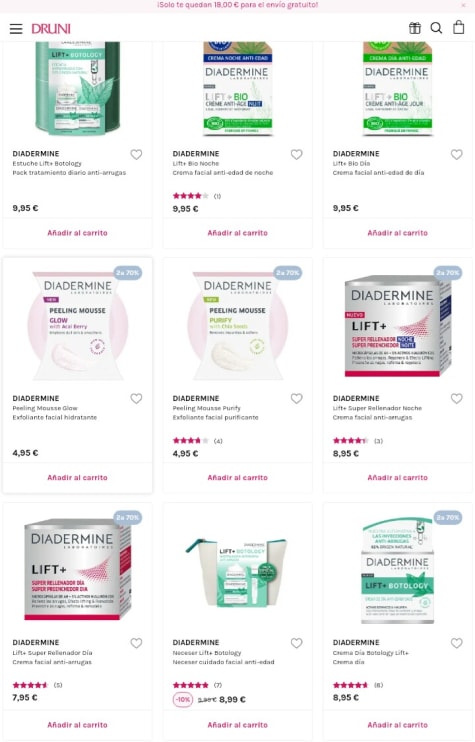This screenshot has height=742, width=475.
Task: Open Lift+ Super Rellenador Noche product title
Action: (x=377, y=408)
